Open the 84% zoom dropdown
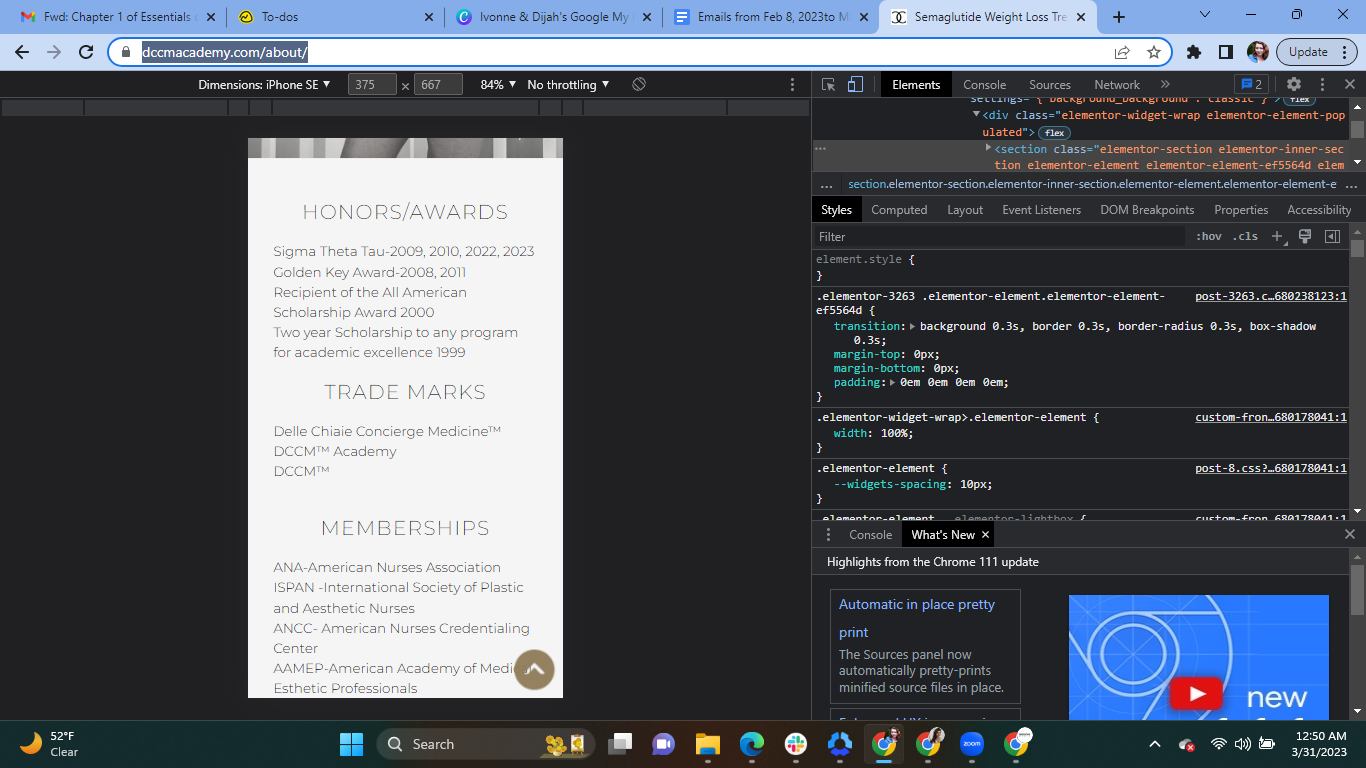The image size is (1366, 768). (x=498, y=85)
